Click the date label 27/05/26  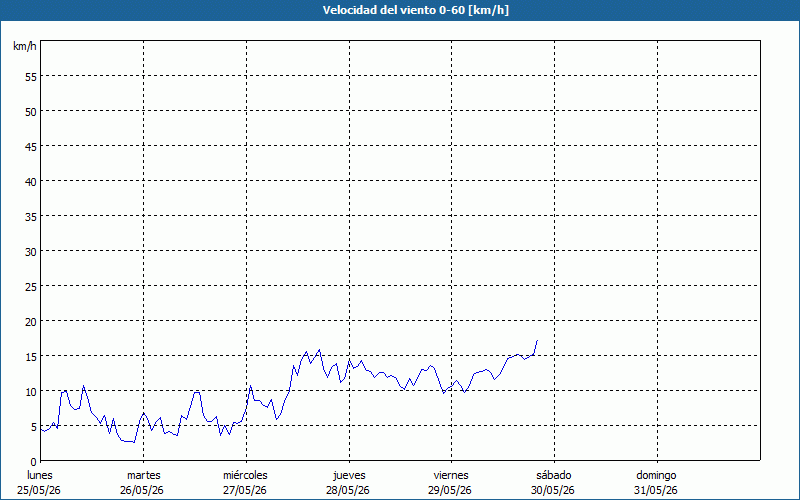coord(245,490)
